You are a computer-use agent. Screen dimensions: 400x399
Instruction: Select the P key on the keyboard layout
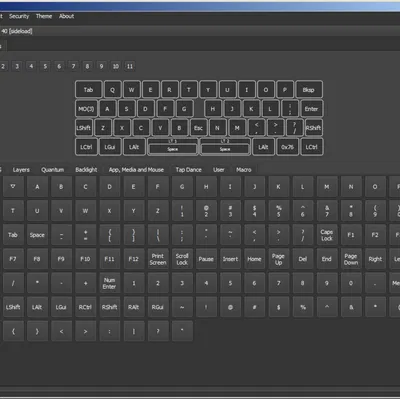[285, 89]
